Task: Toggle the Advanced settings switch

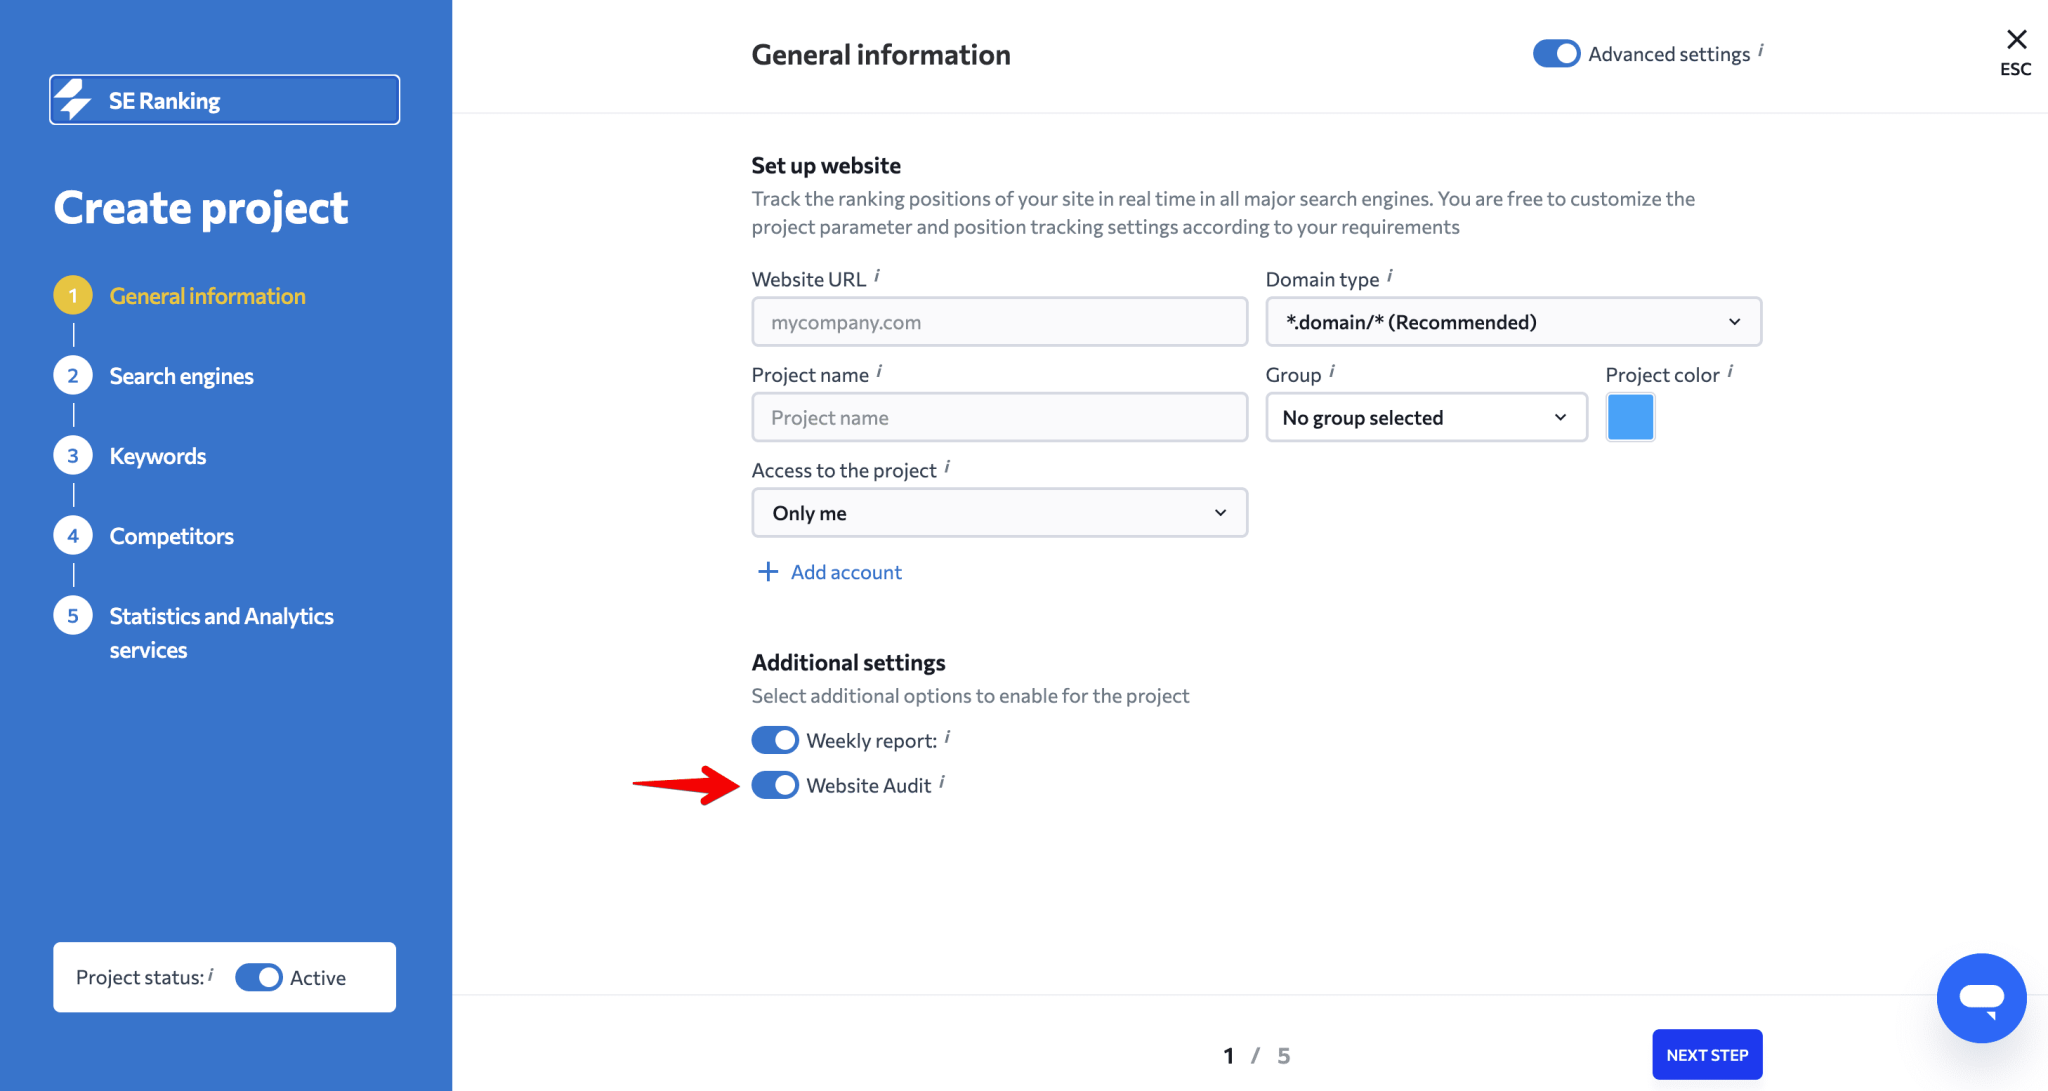Action: [1556, 53]
